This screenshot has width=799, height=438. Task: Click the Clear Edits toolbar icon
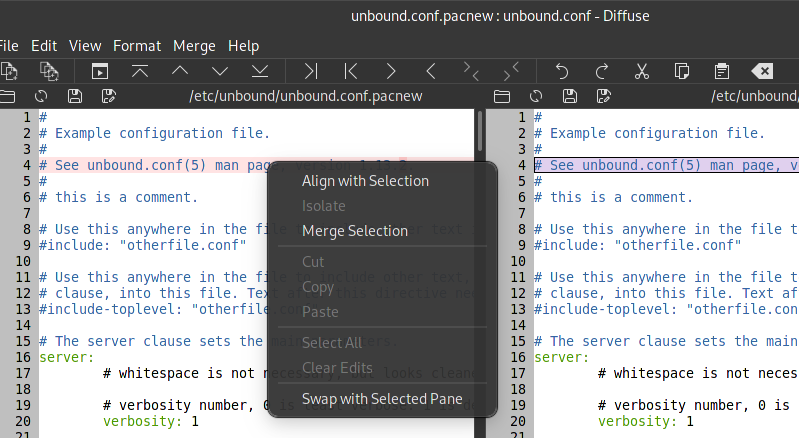coord(762,71)
